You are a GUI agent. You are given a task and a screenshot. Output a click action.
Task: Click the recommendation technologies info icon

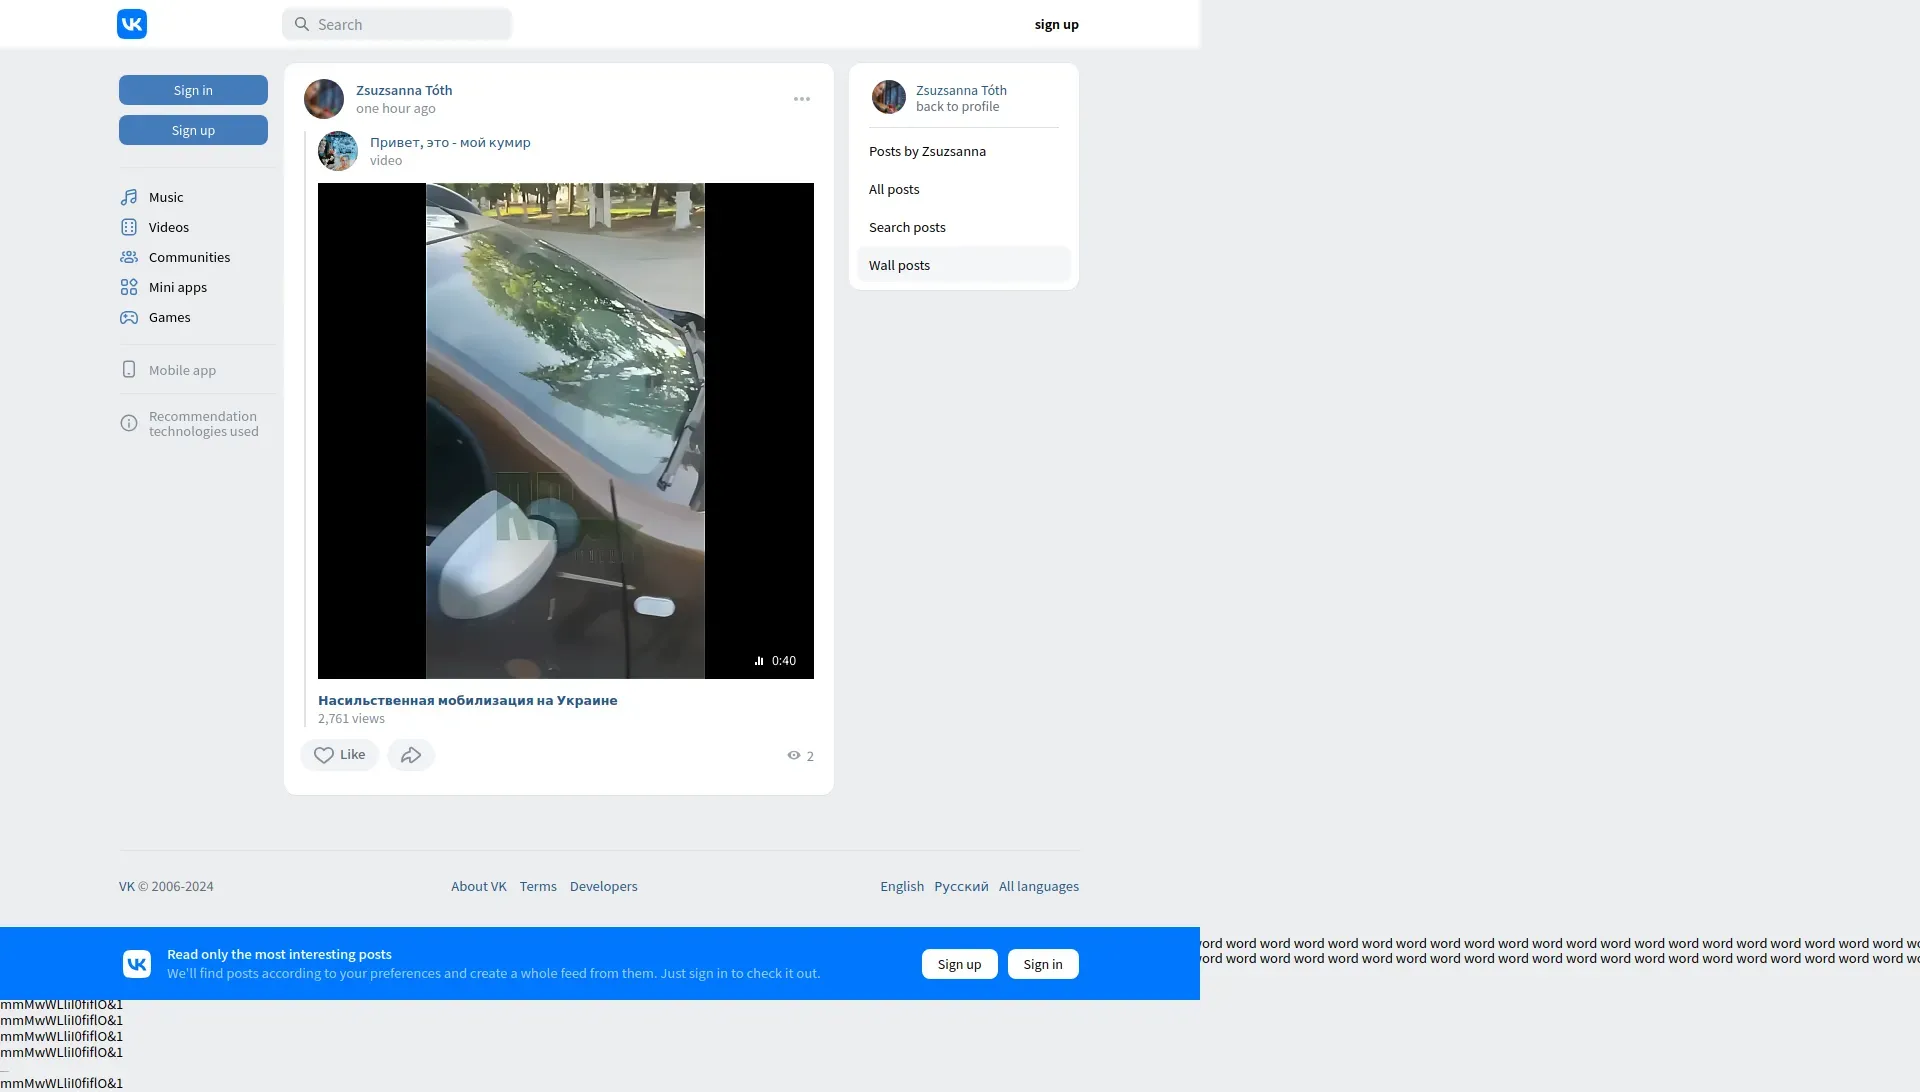pos(129,424)
